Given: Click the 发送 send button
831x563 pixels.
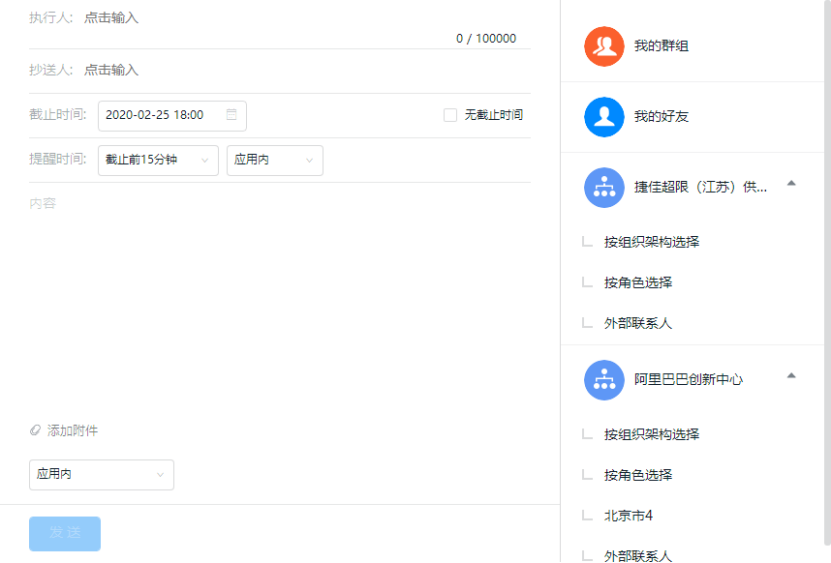Looking at the screenshot, I should pyautogui.click(x=65, y=533).
